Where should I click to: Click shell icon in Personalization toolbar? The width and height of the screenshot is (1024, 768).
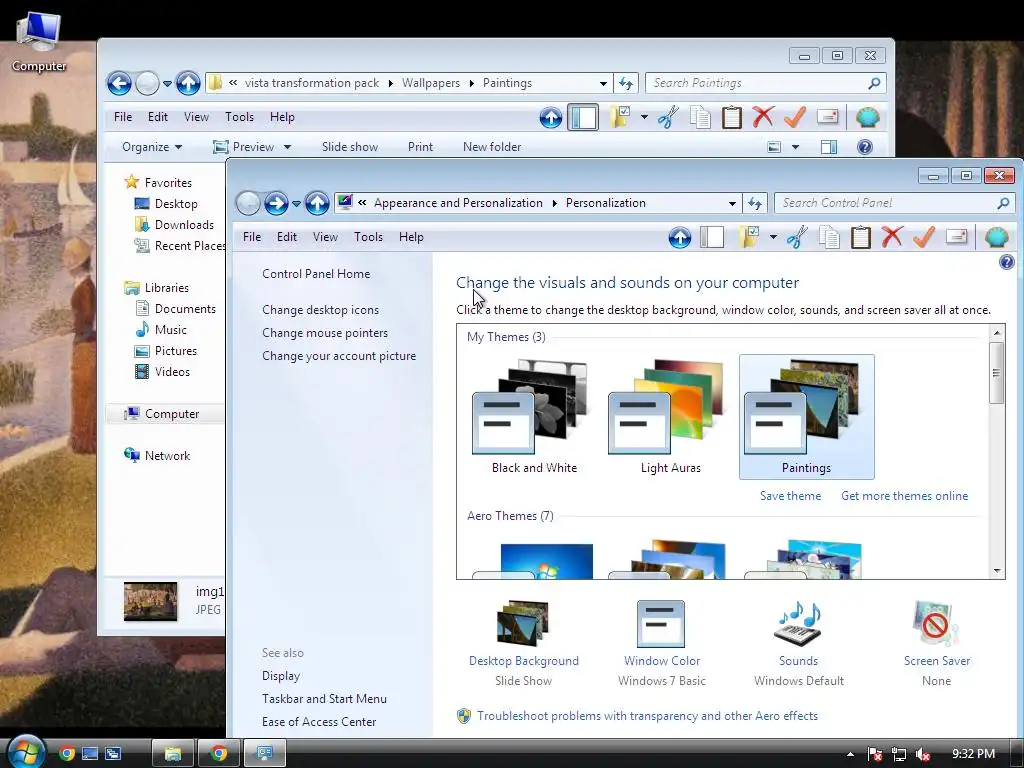tap(997, 237)
